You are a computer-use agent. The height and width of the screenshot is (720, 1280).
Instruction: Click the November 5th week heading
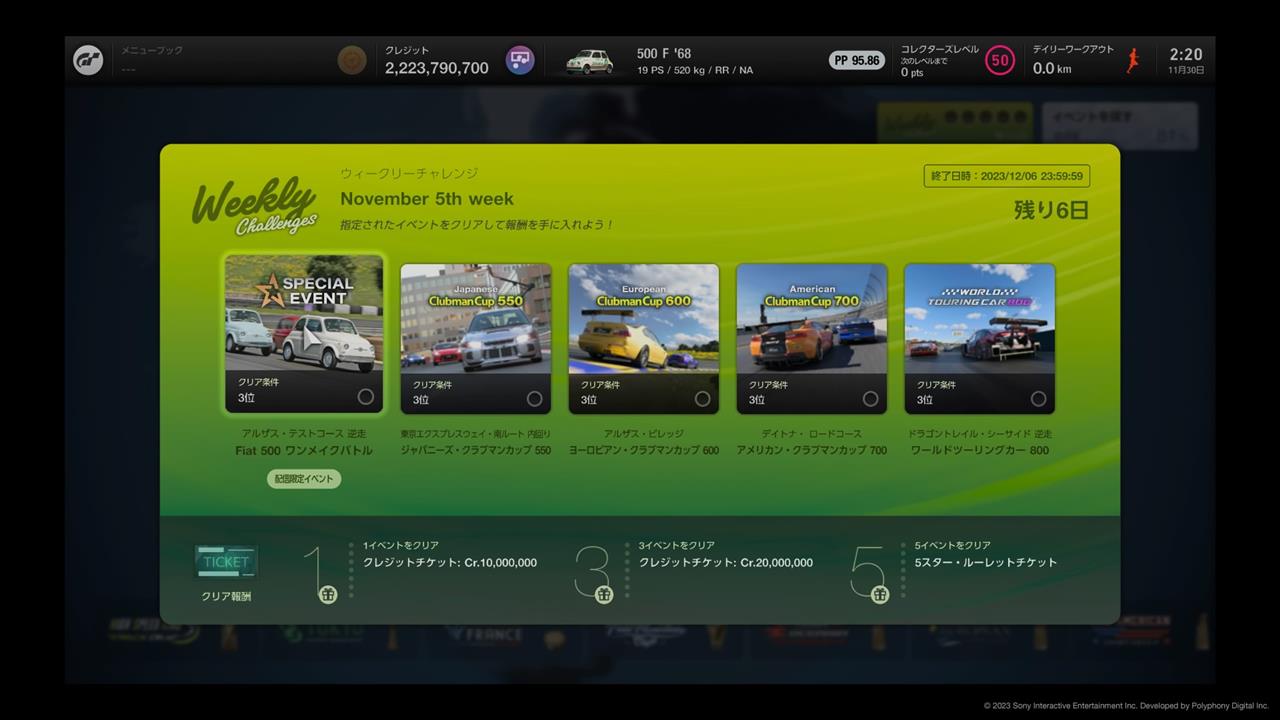point(427,199)
